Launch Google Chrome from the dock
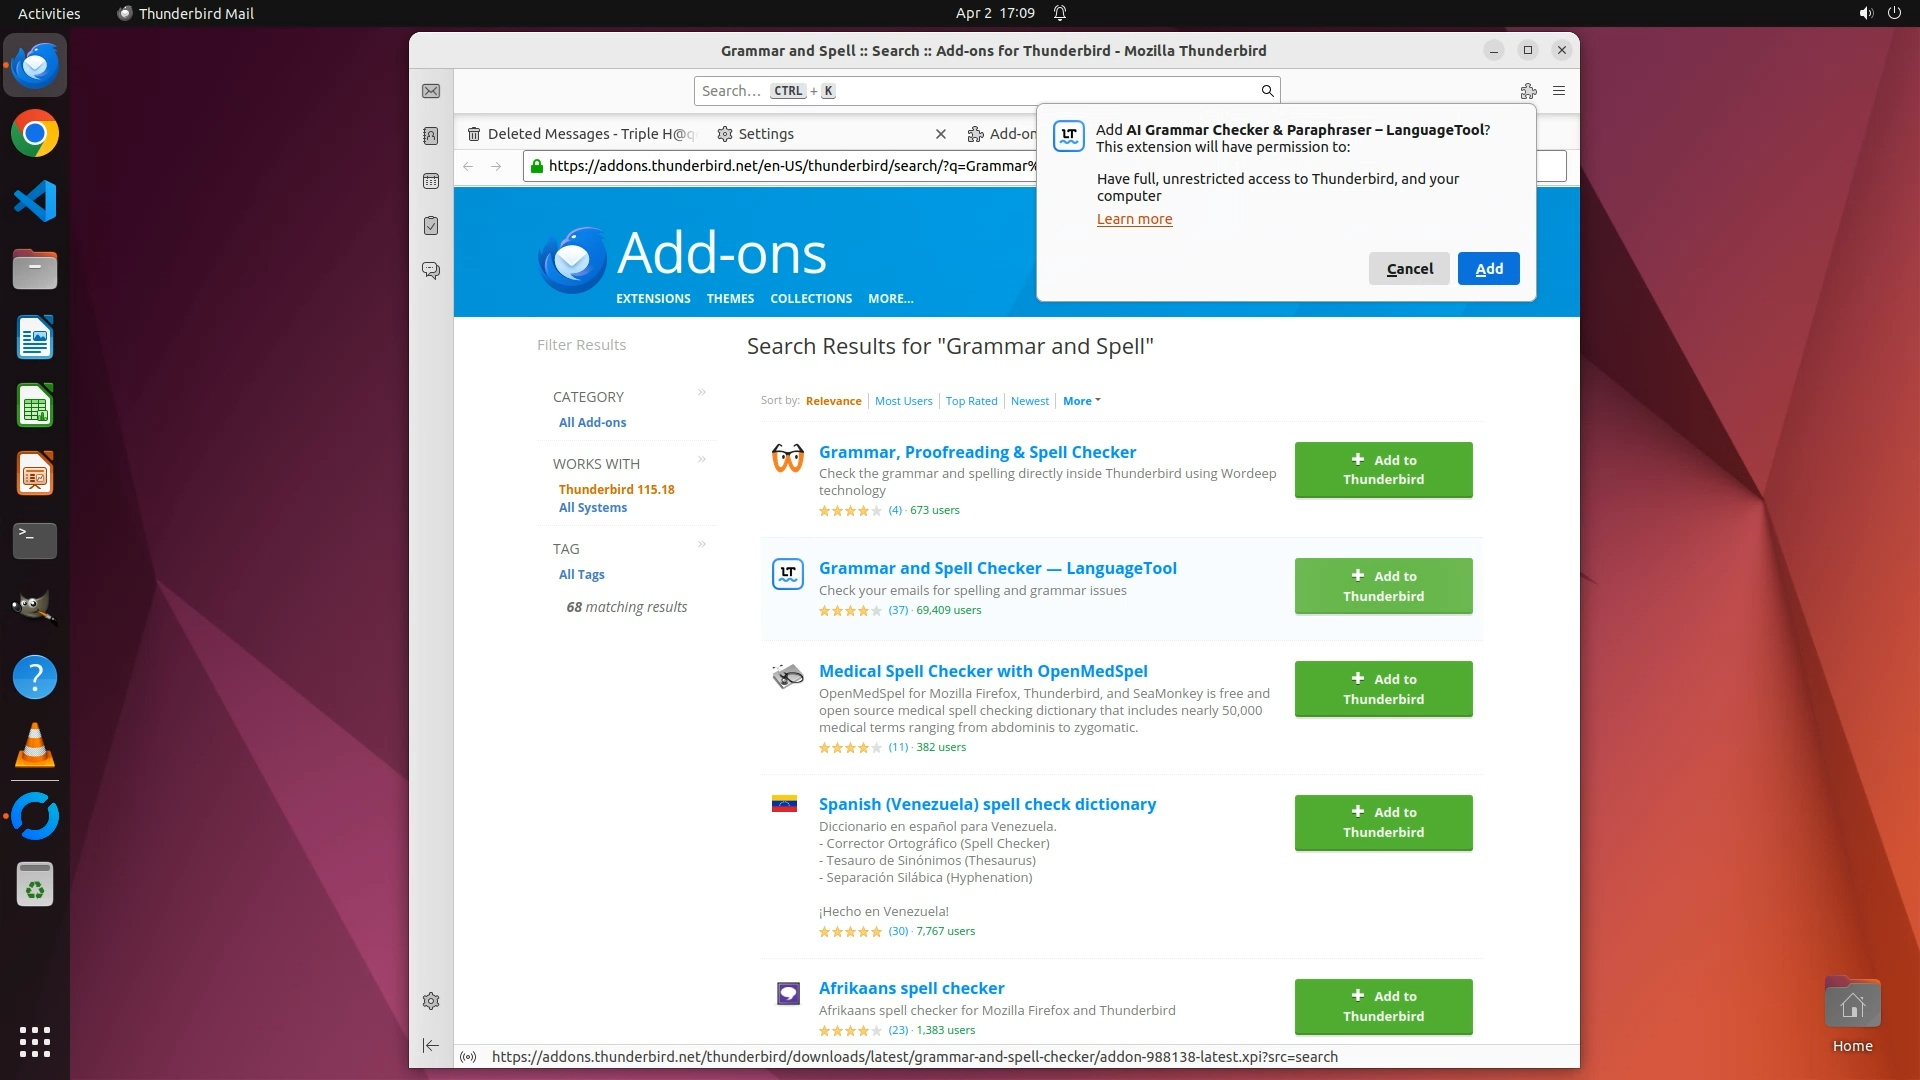This screenshot has width=1920, height=1080. tap(35, 134)
